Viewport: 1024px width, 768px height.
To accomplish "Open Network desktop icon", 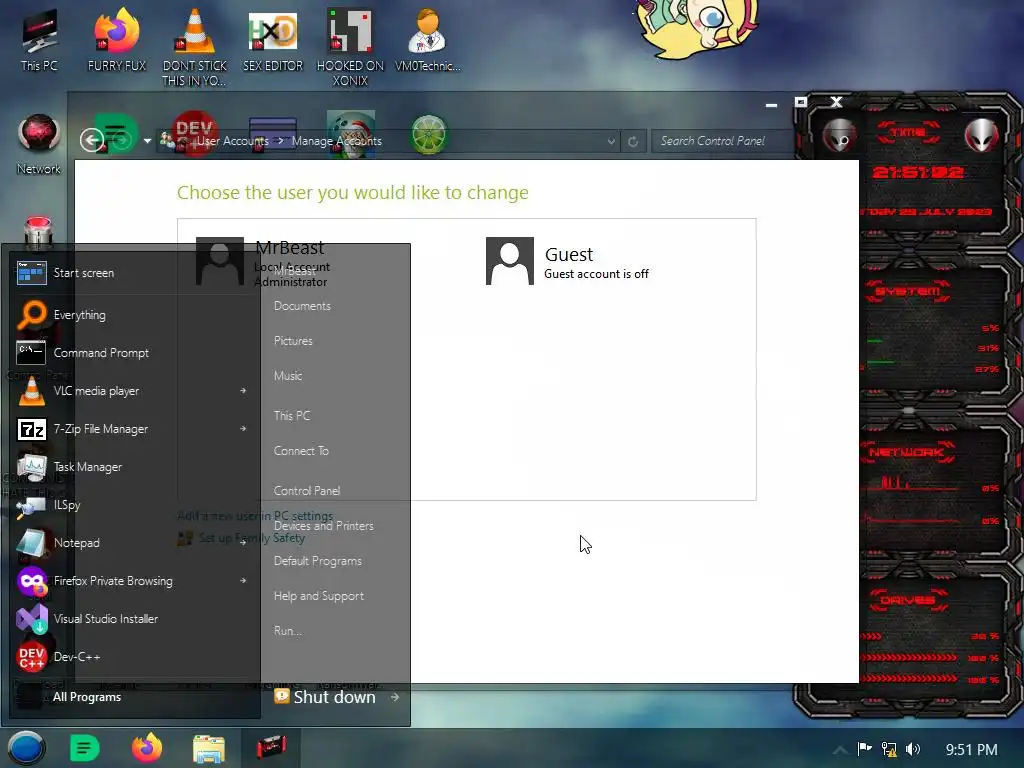I will (x=39, y=145).
